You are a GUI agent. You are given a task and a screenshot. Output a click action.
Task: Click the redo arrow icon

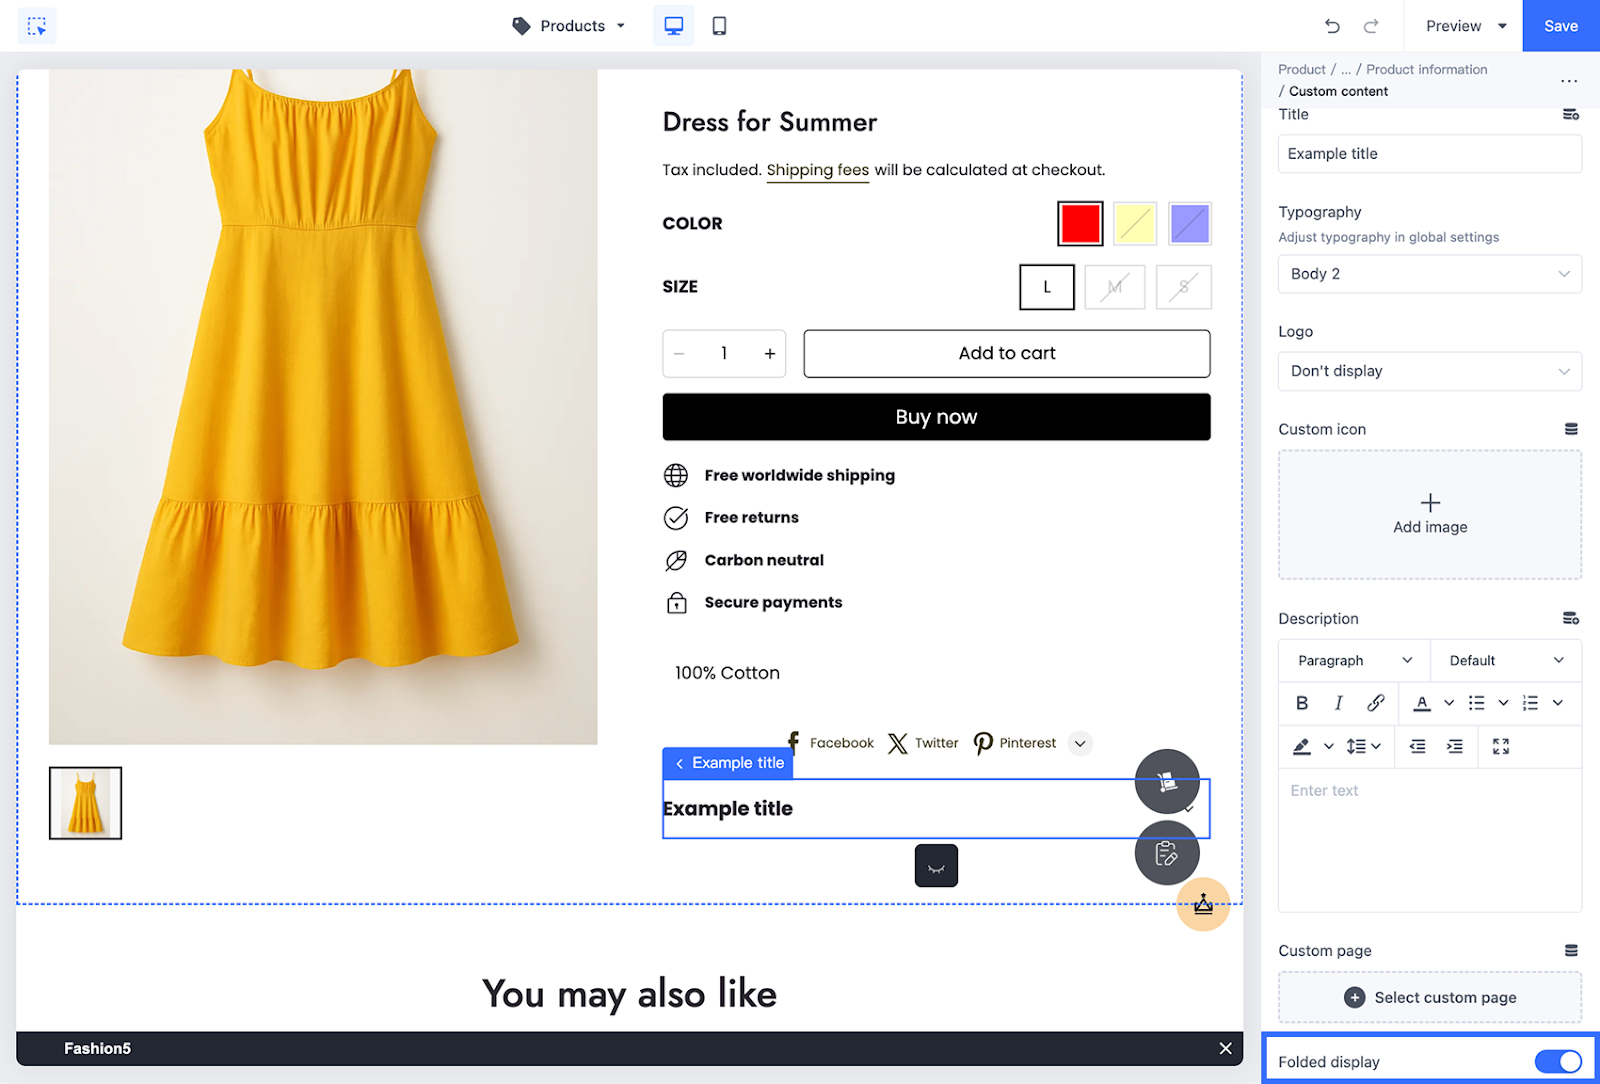coord(1371,26)
